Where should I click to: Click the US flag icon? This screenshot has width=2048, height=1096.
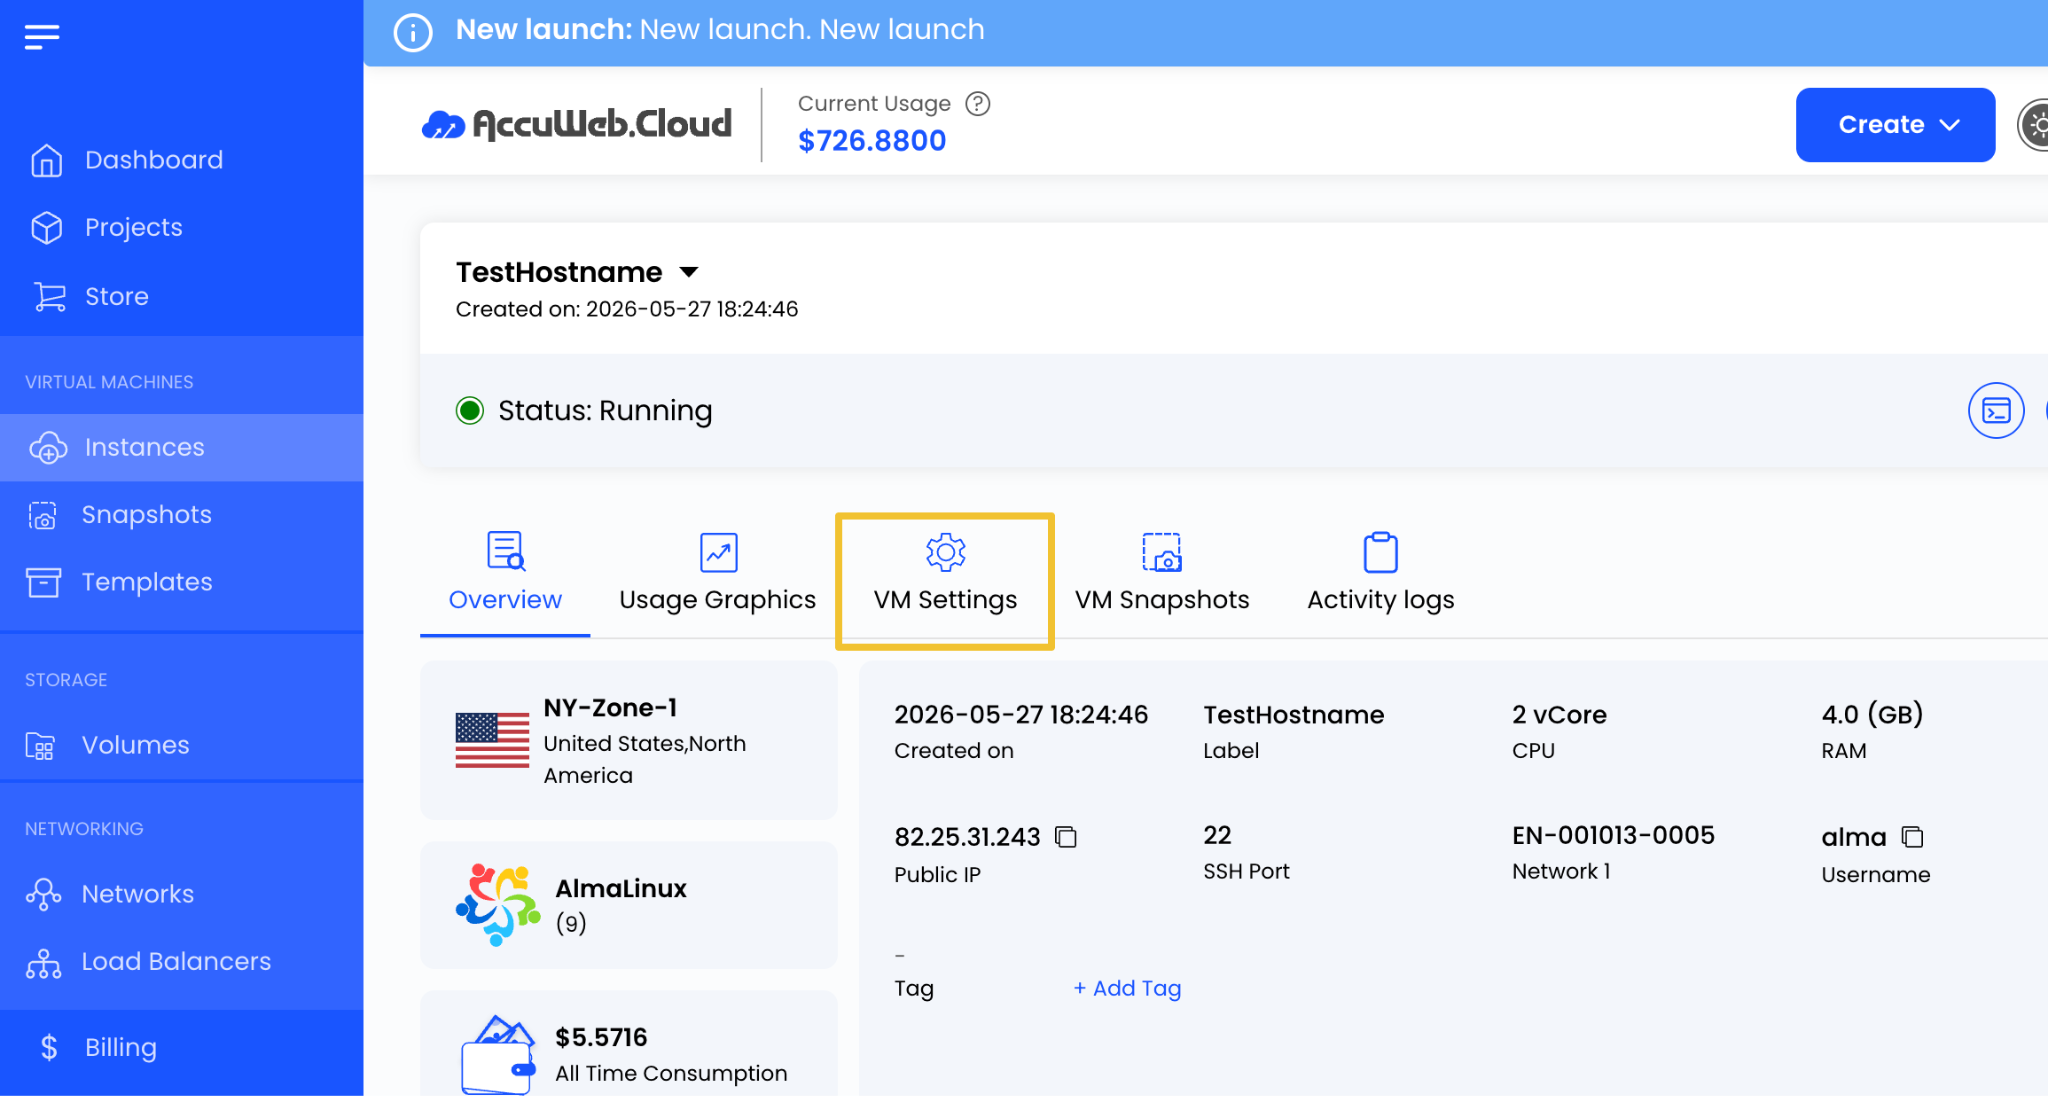click(492, 741)
